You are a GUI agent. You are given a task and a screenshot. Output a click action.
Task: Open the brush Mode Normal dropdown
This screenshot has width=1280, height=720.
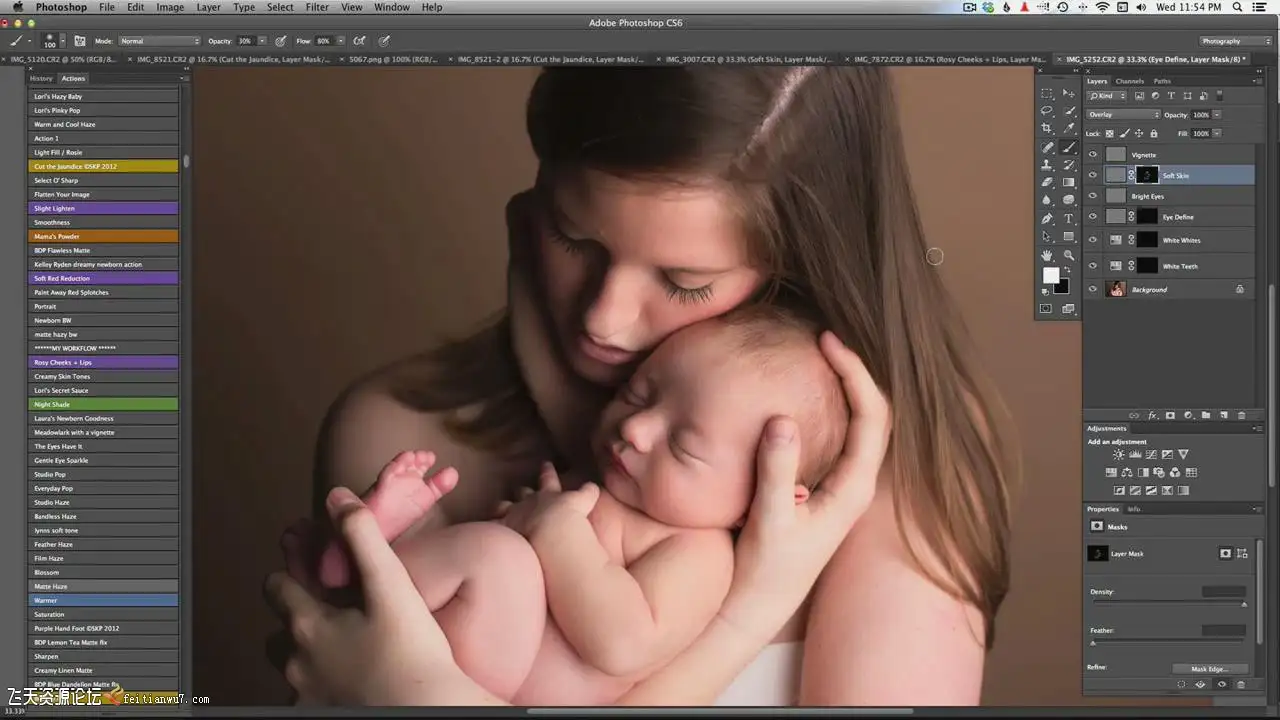(160, 41)
